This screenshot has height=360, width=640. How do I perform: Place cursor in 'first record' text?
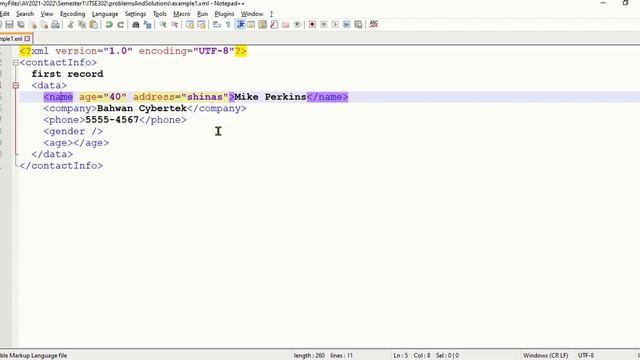pyautogui.click(x=67, y=74)
